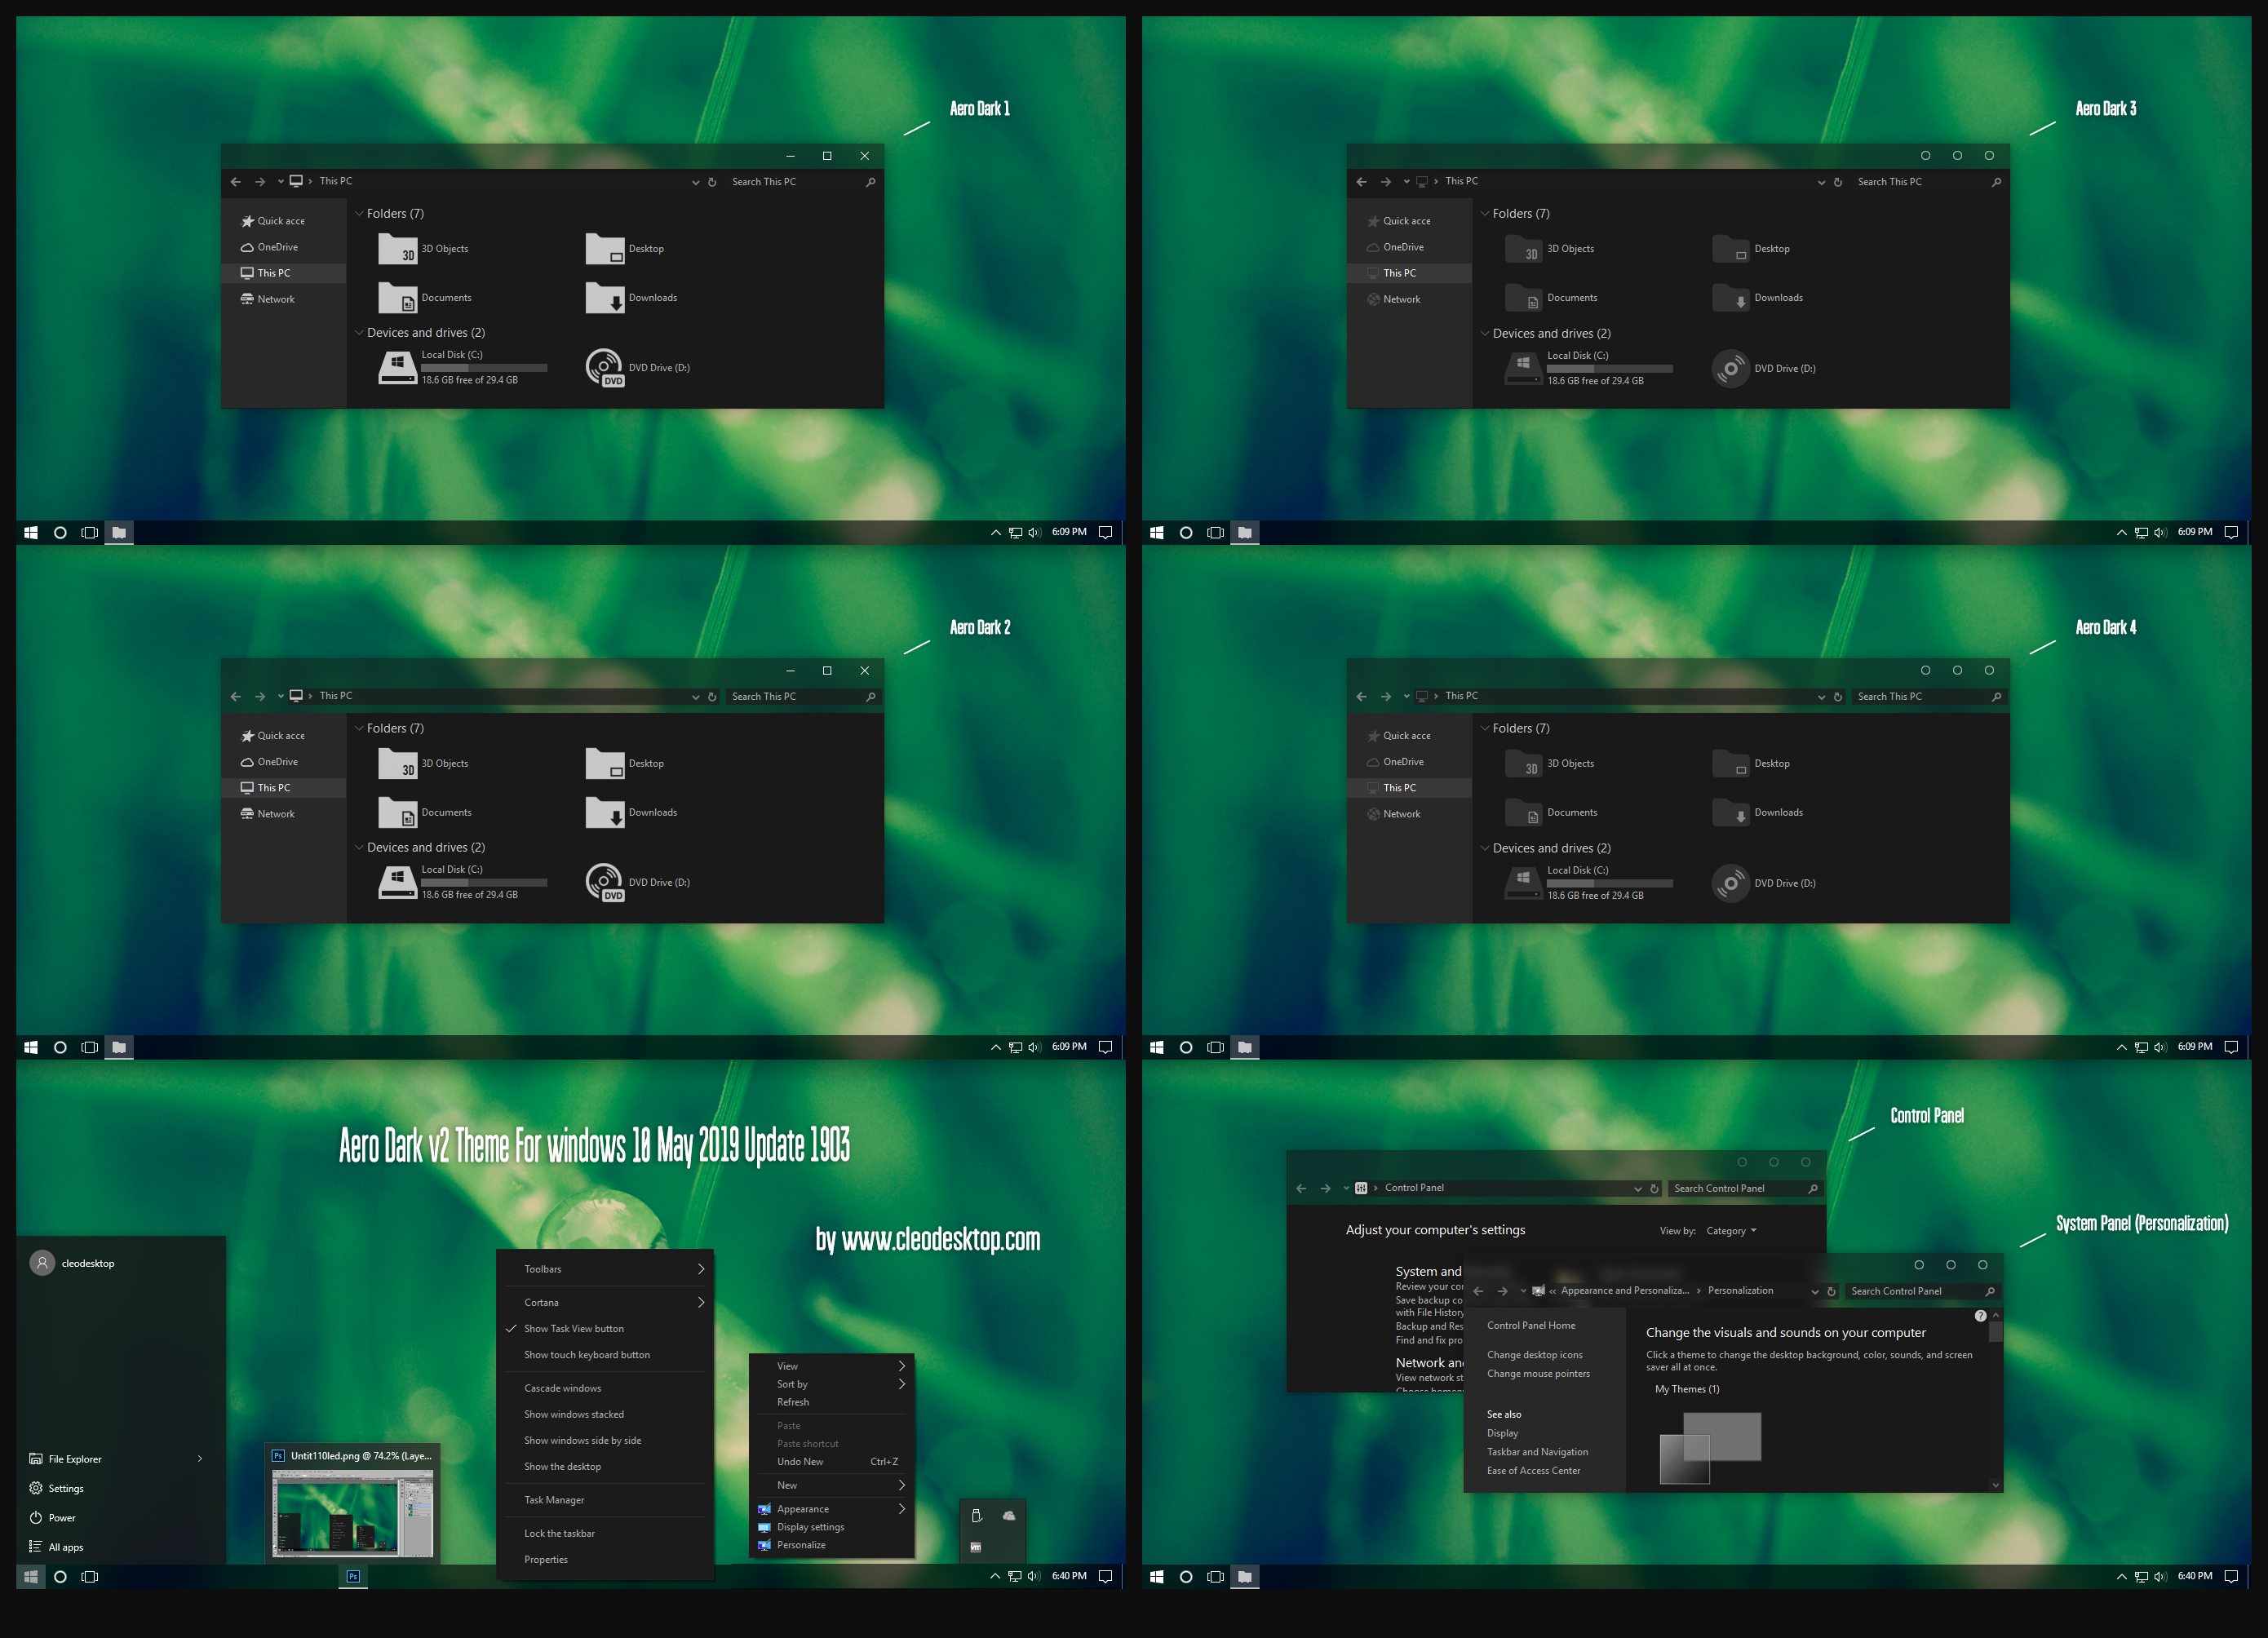The image size is (2268, 1638).
Task: Click search magnifier in Aero Dark 2 window
Action: (870, 697)
